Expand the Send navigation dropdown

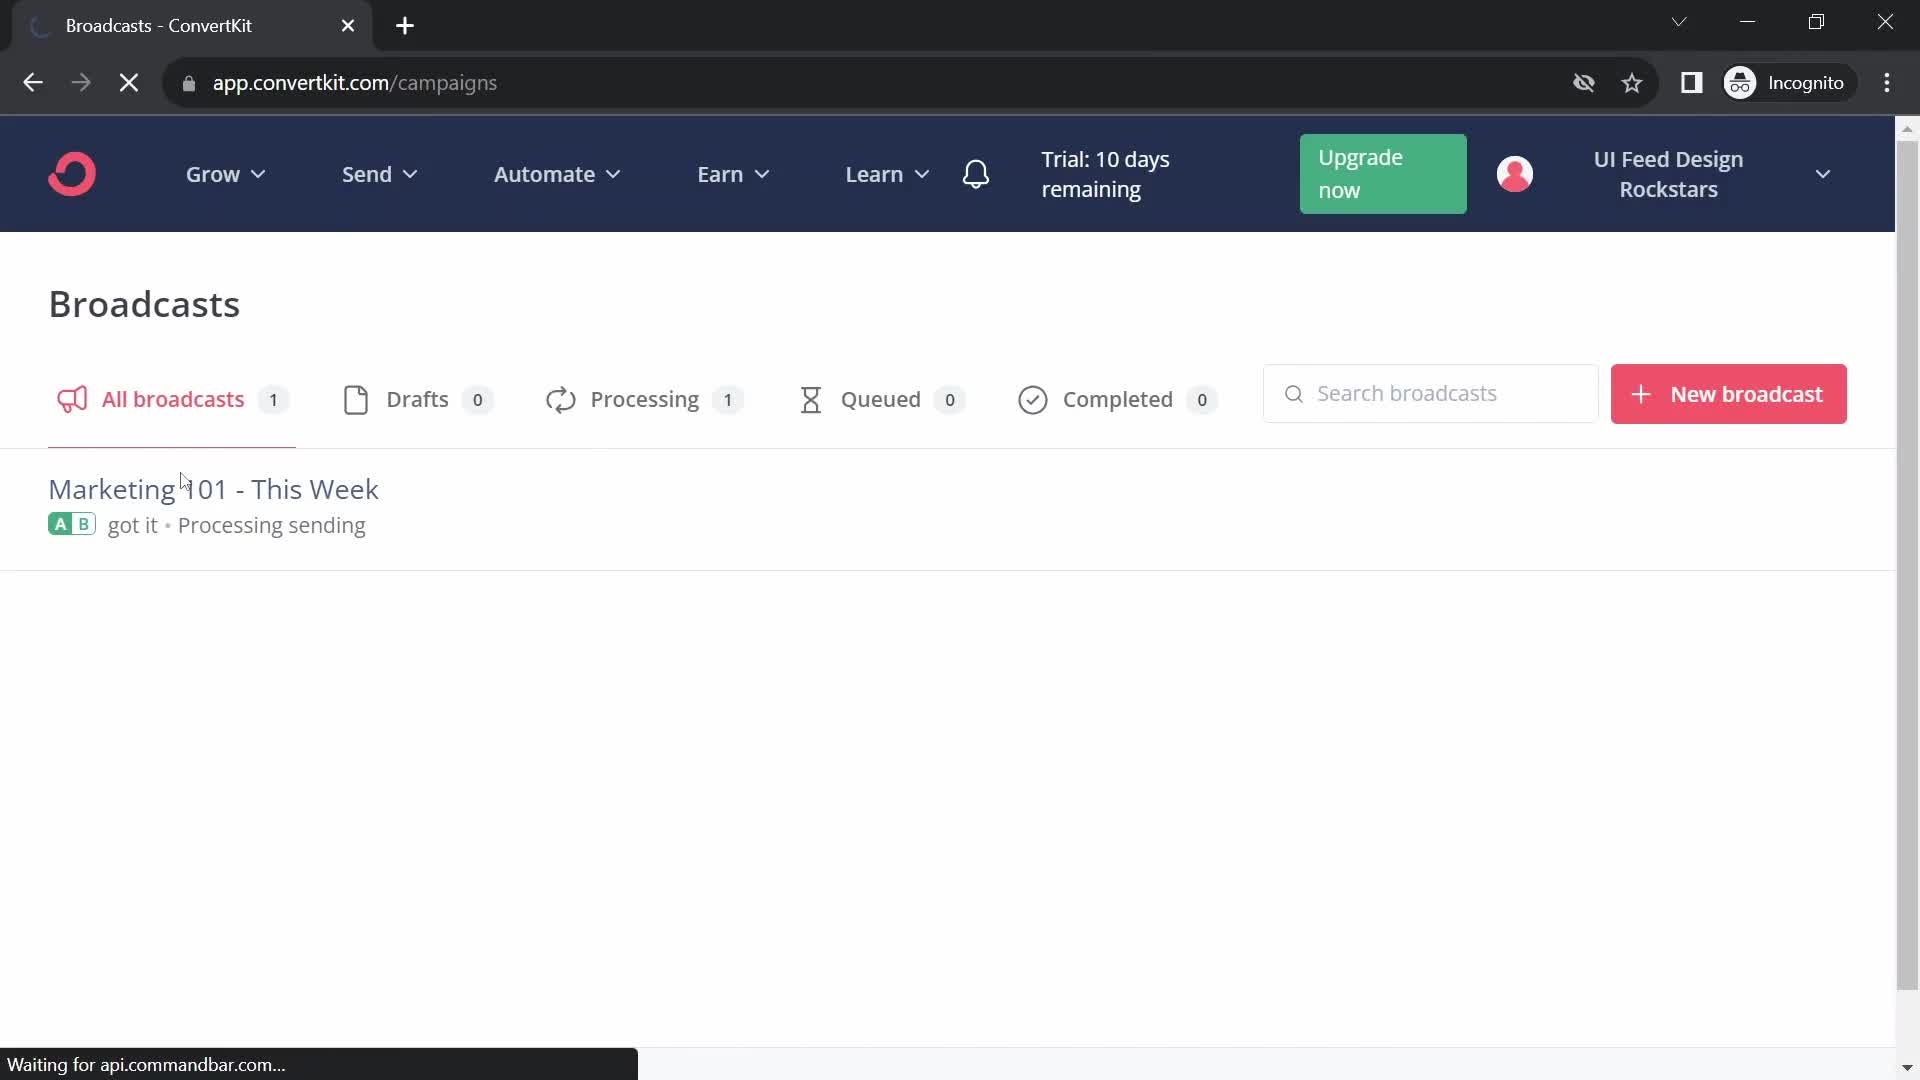(378, 174)
